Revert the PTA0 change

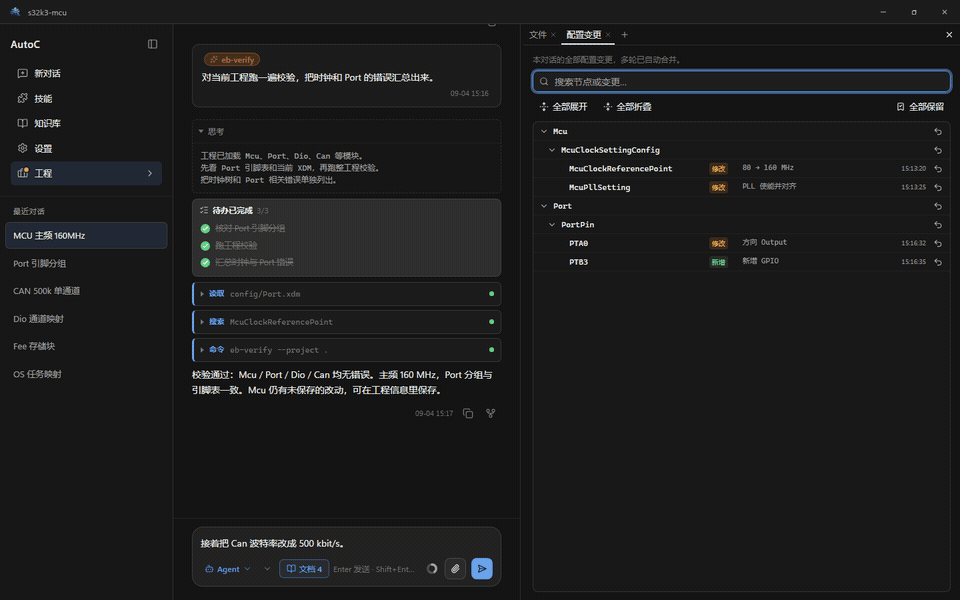[x=938, y=243]
